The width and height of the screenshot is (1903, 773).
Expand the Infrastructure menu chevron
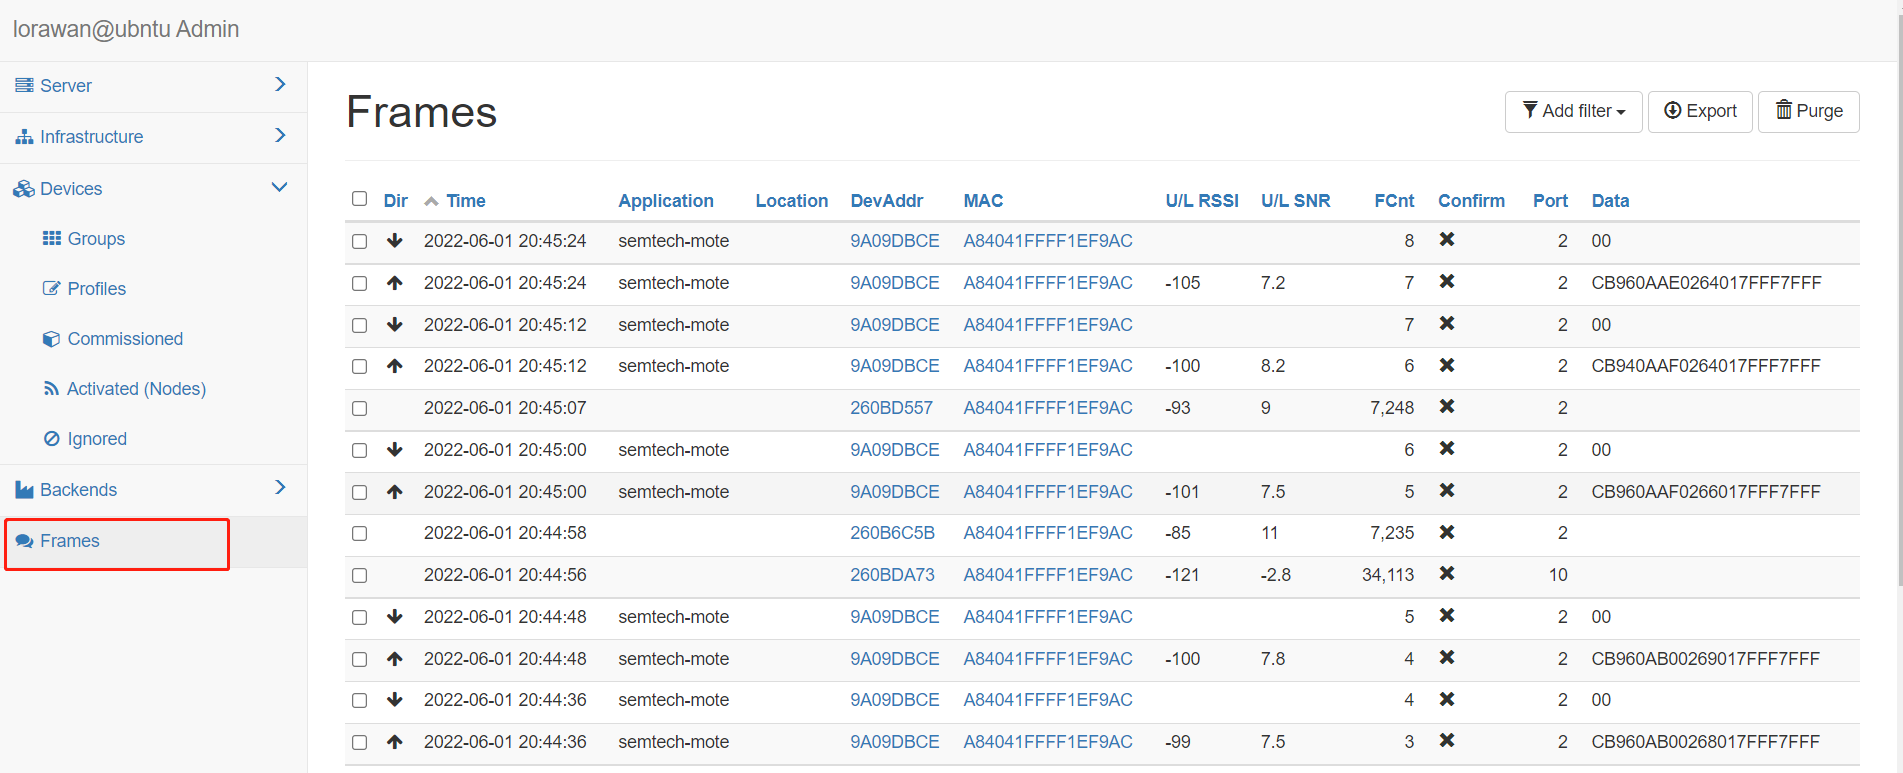280,135
